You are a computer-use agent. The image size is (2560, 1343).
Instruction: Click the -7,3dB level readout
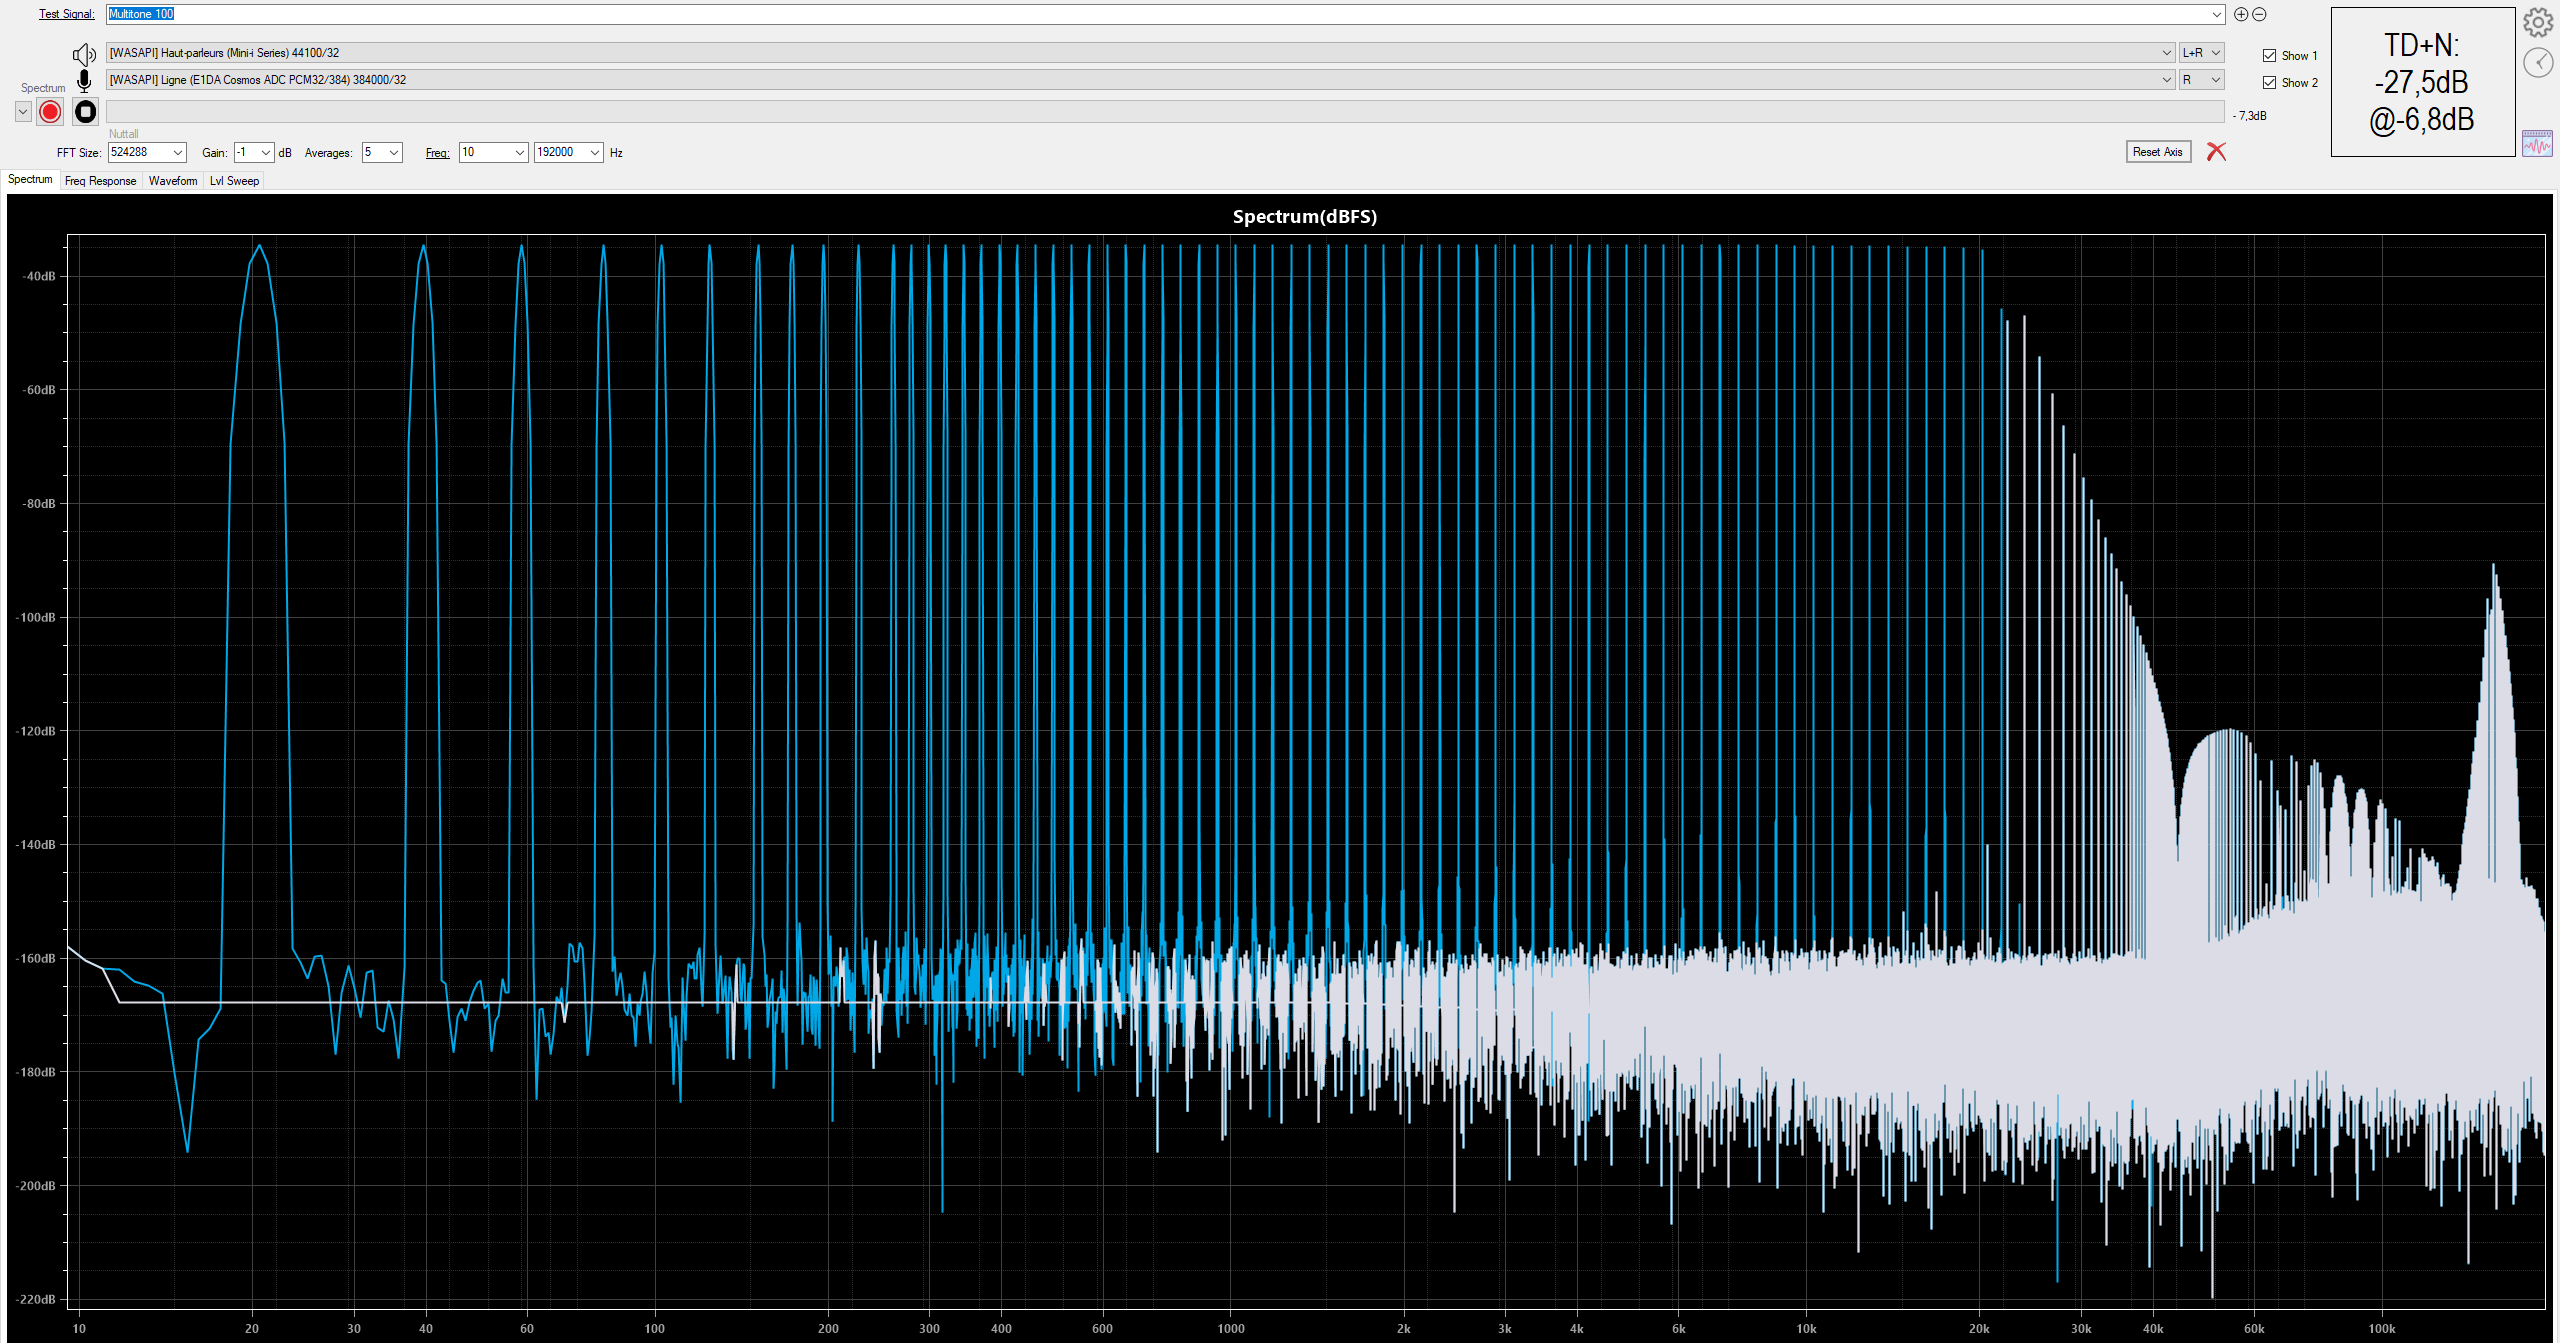(x=2250, y=116)
